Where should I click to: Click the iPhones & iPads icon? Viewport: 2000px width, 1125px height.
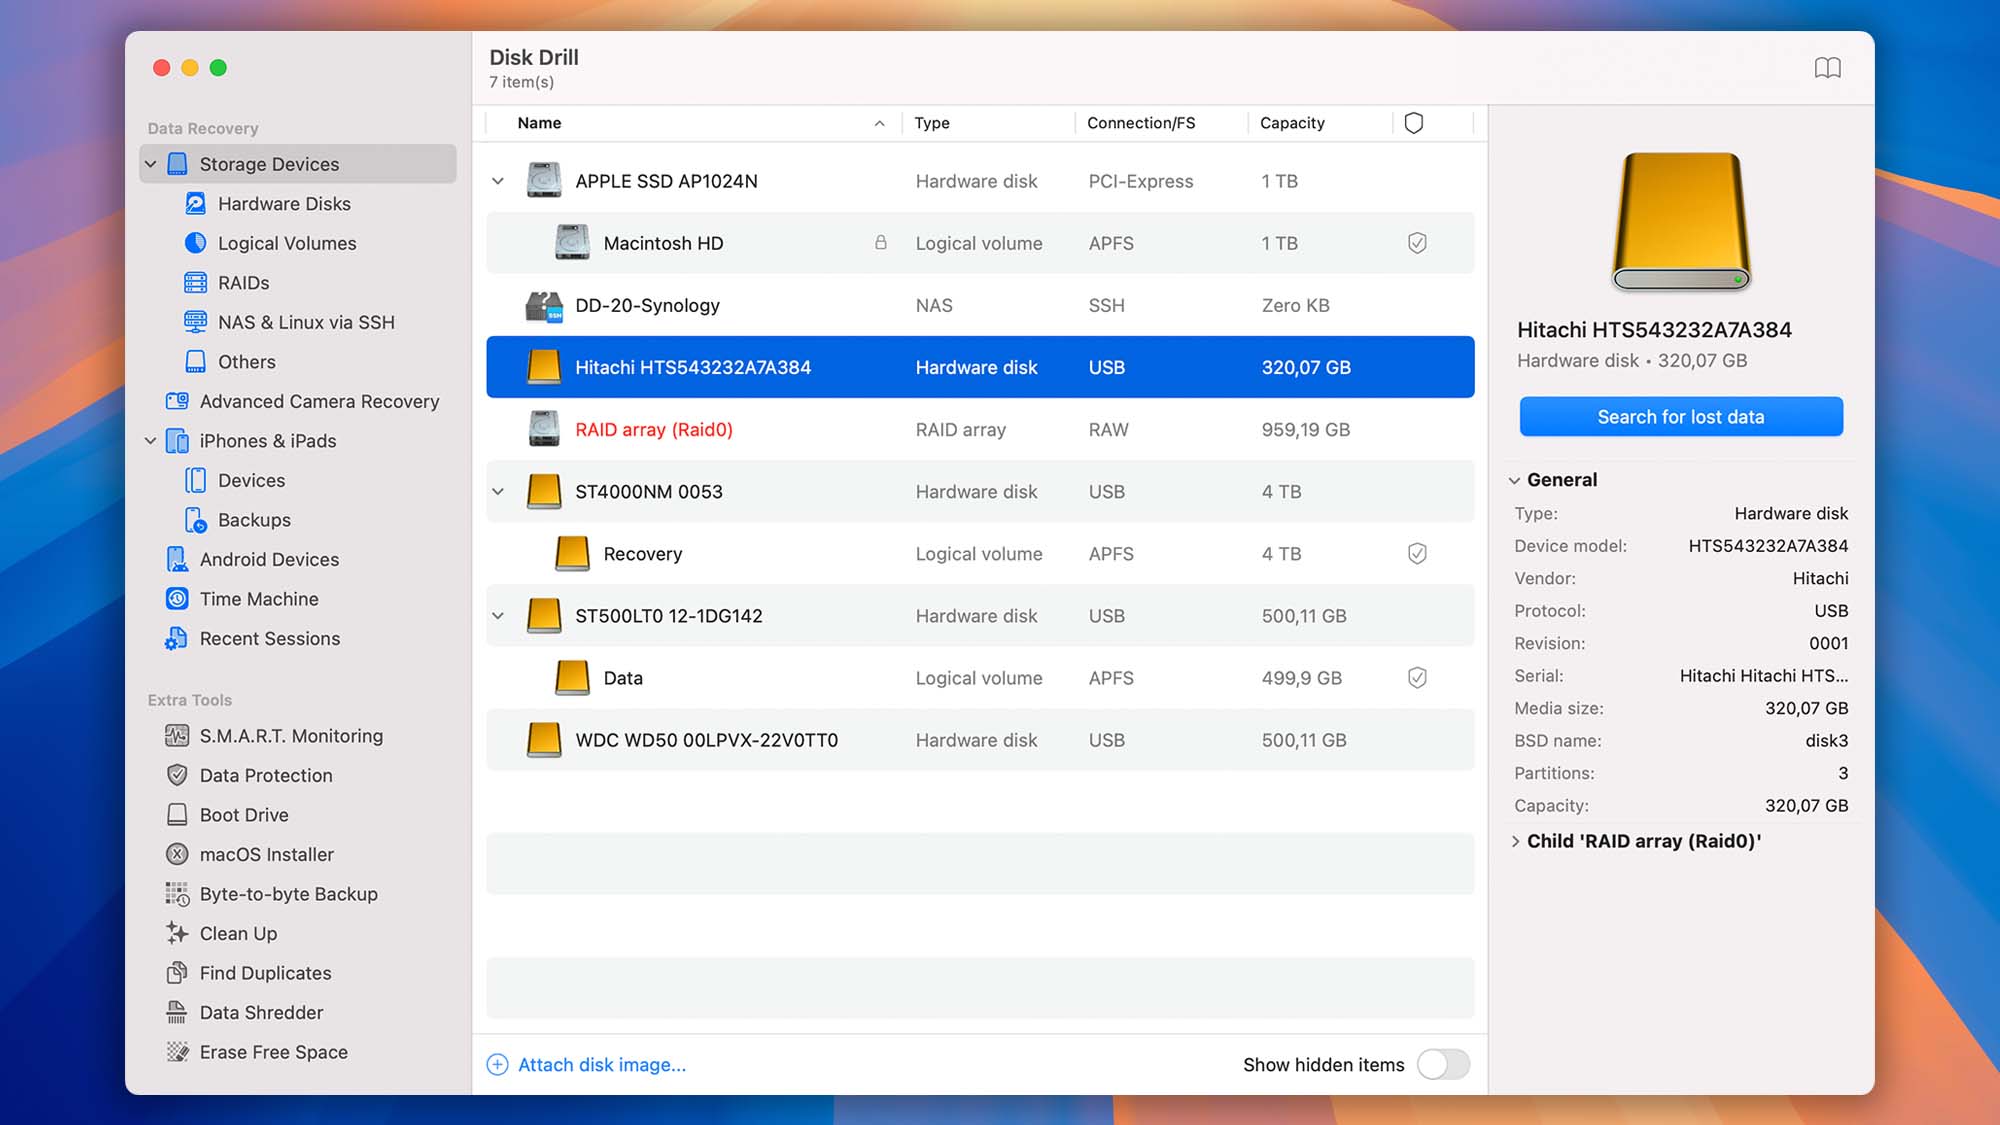coord(177,441)
